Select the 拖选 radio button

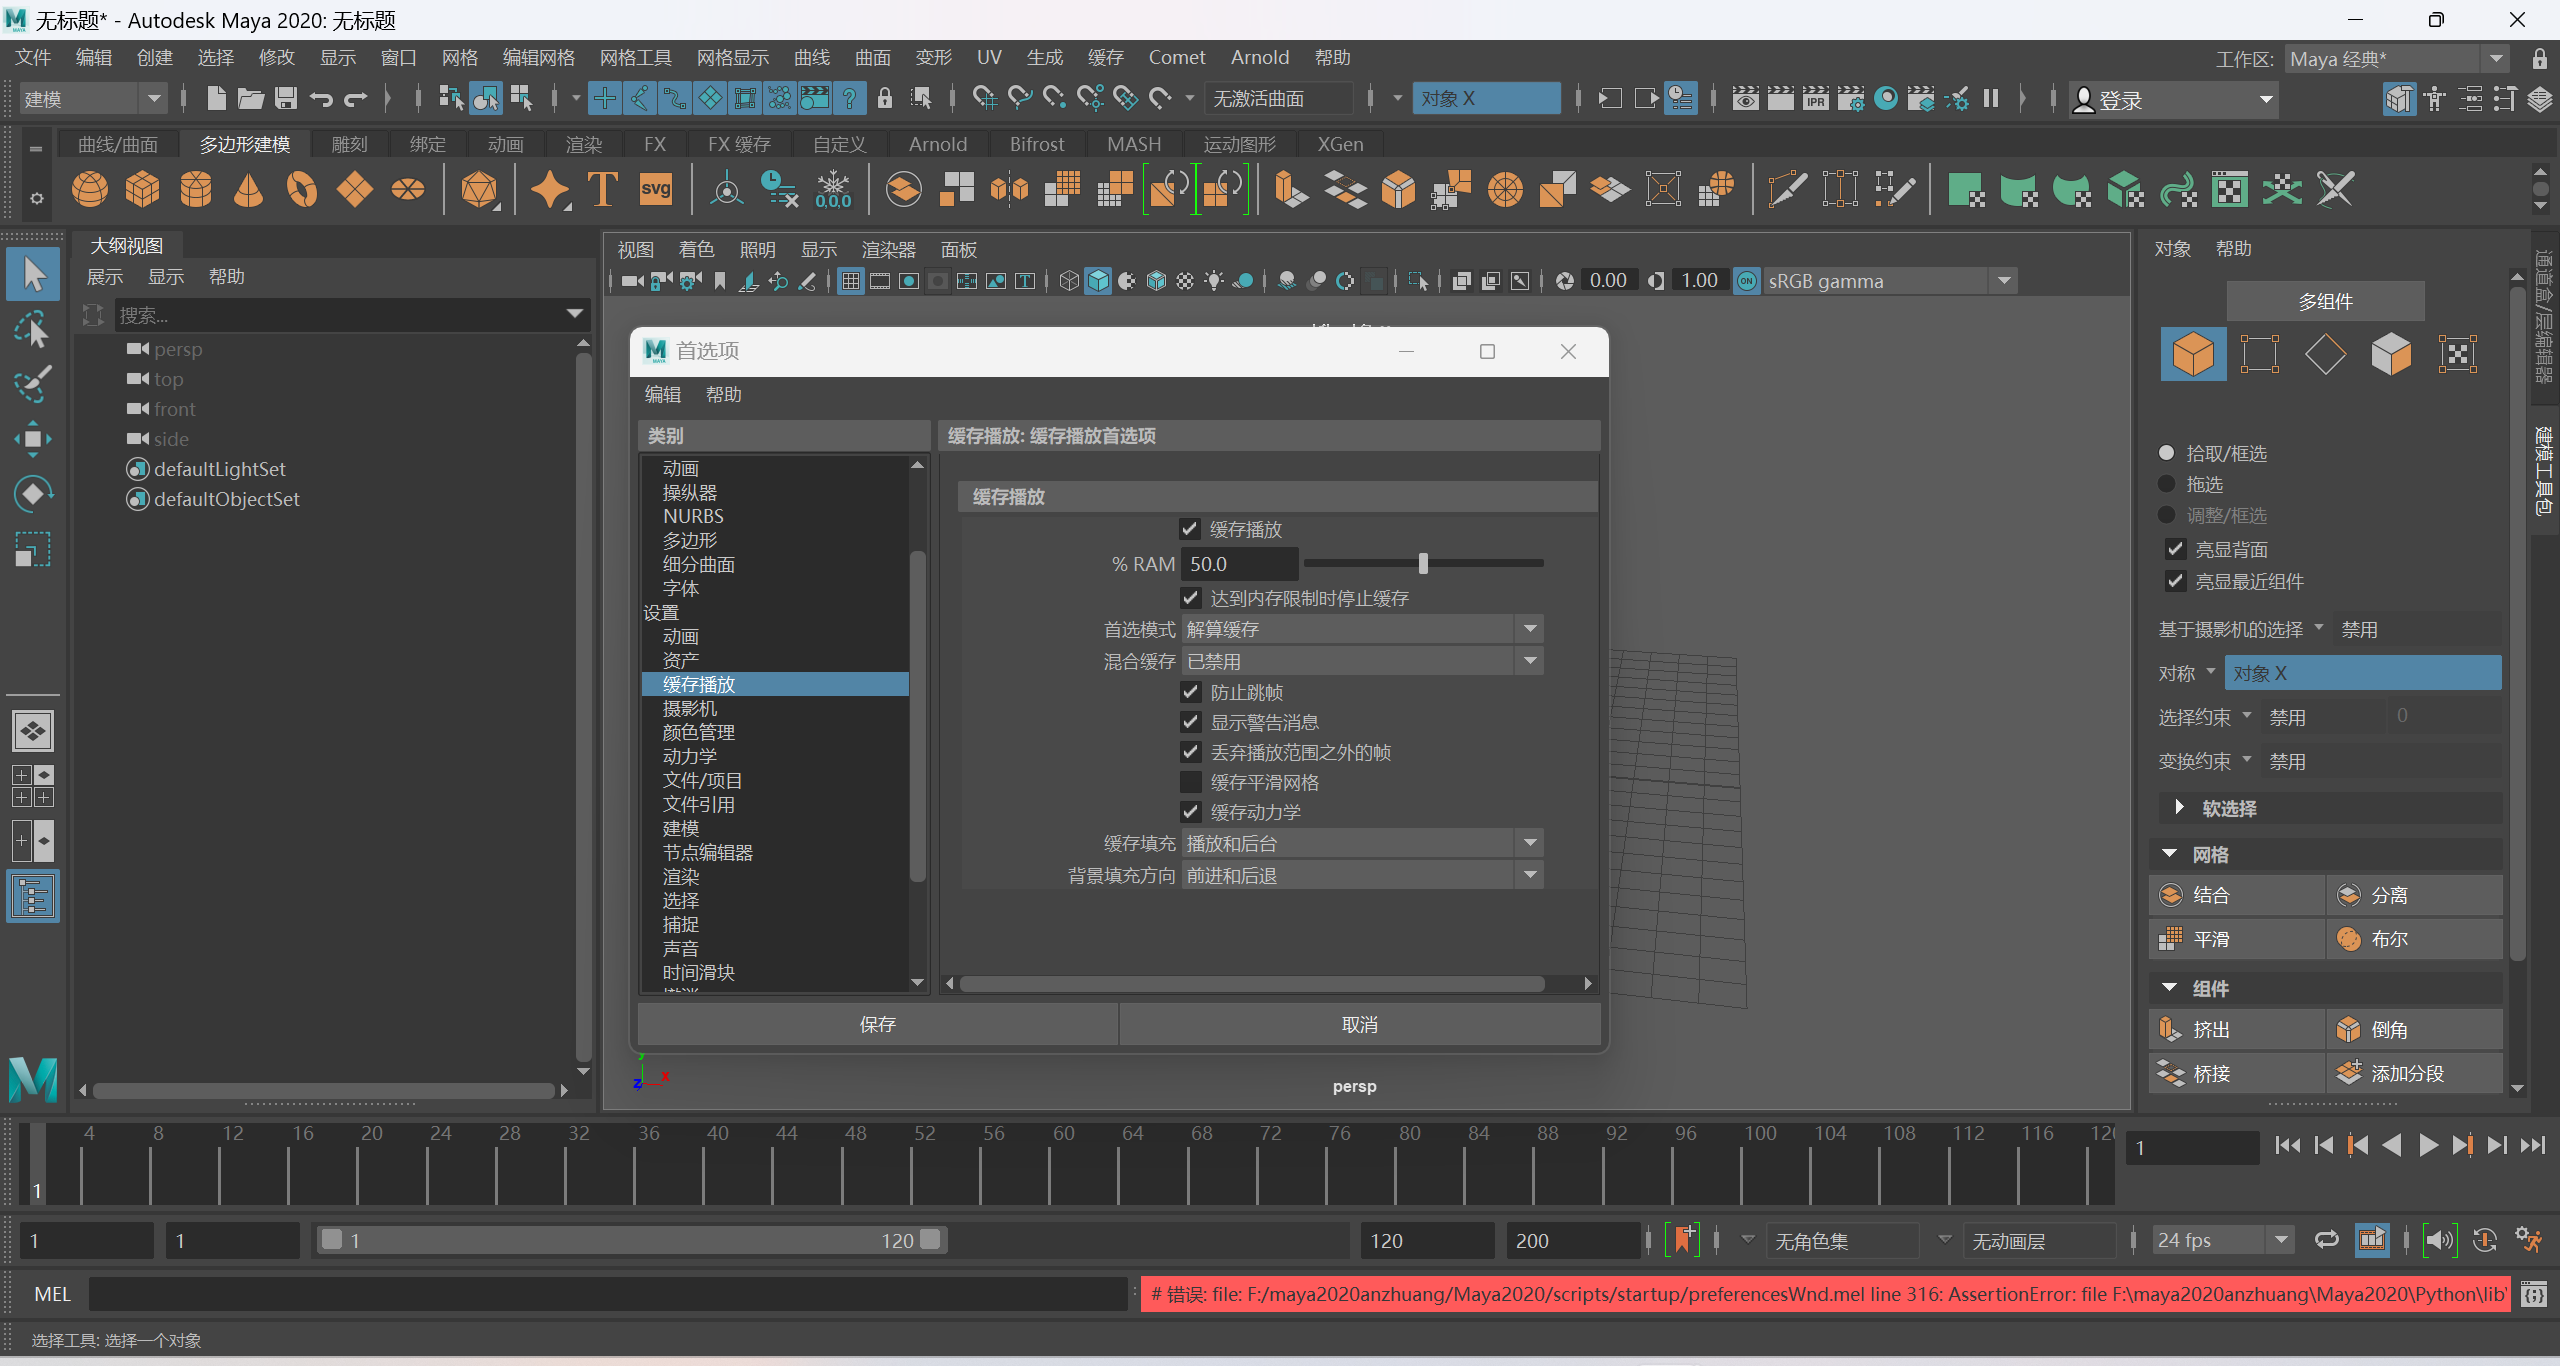click(2166, 484)
